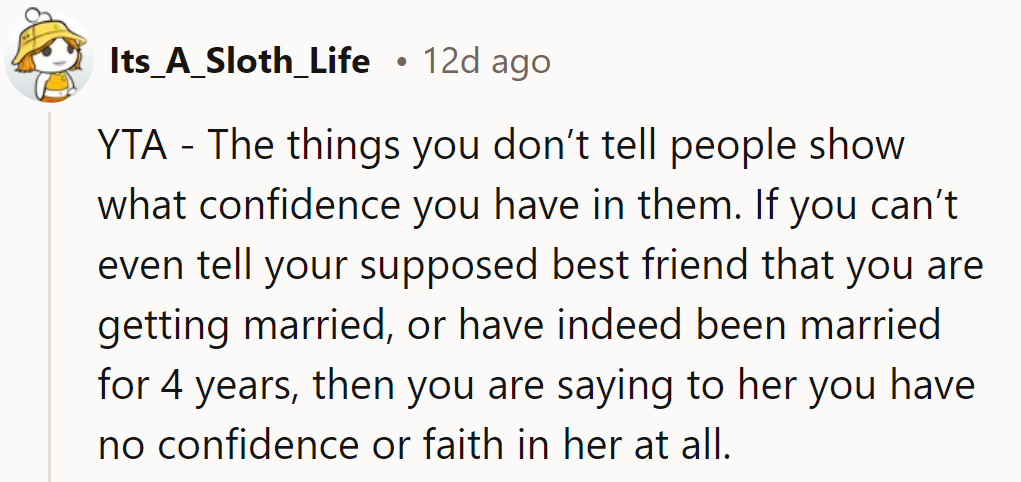Click the first comment line starting "YTA - The things"

click(500, 147)
